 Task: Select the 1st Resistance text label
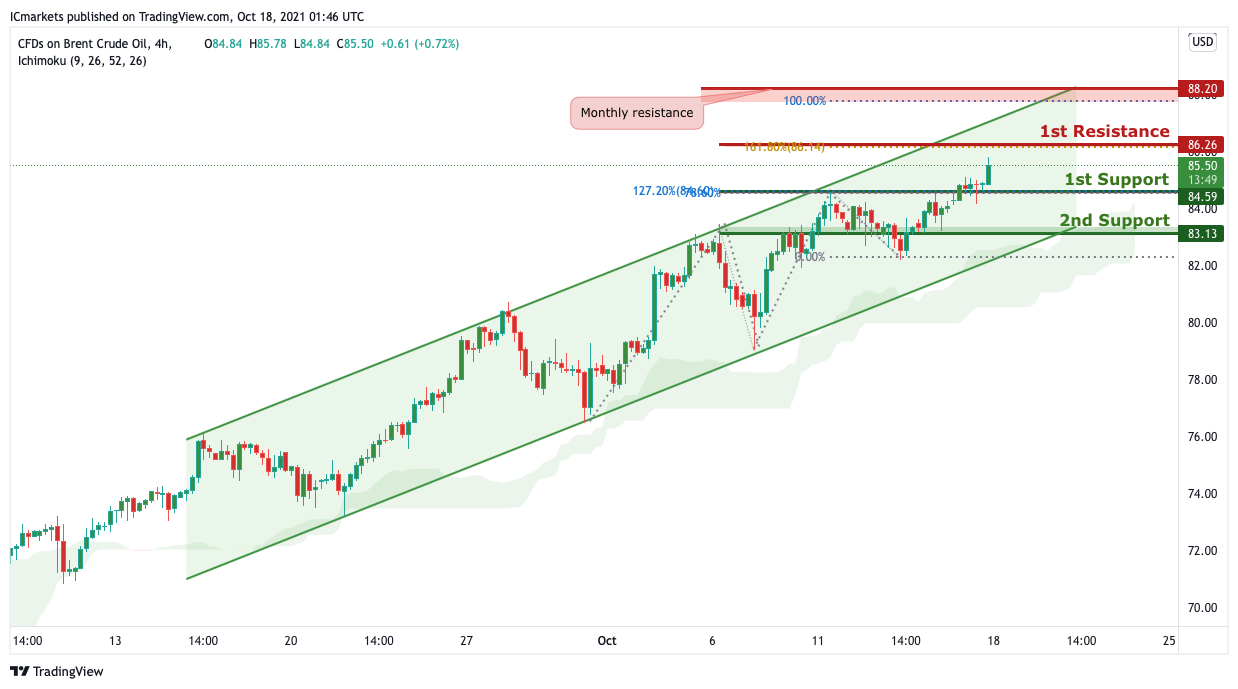pyautogui.click(x=1104, y=131)
